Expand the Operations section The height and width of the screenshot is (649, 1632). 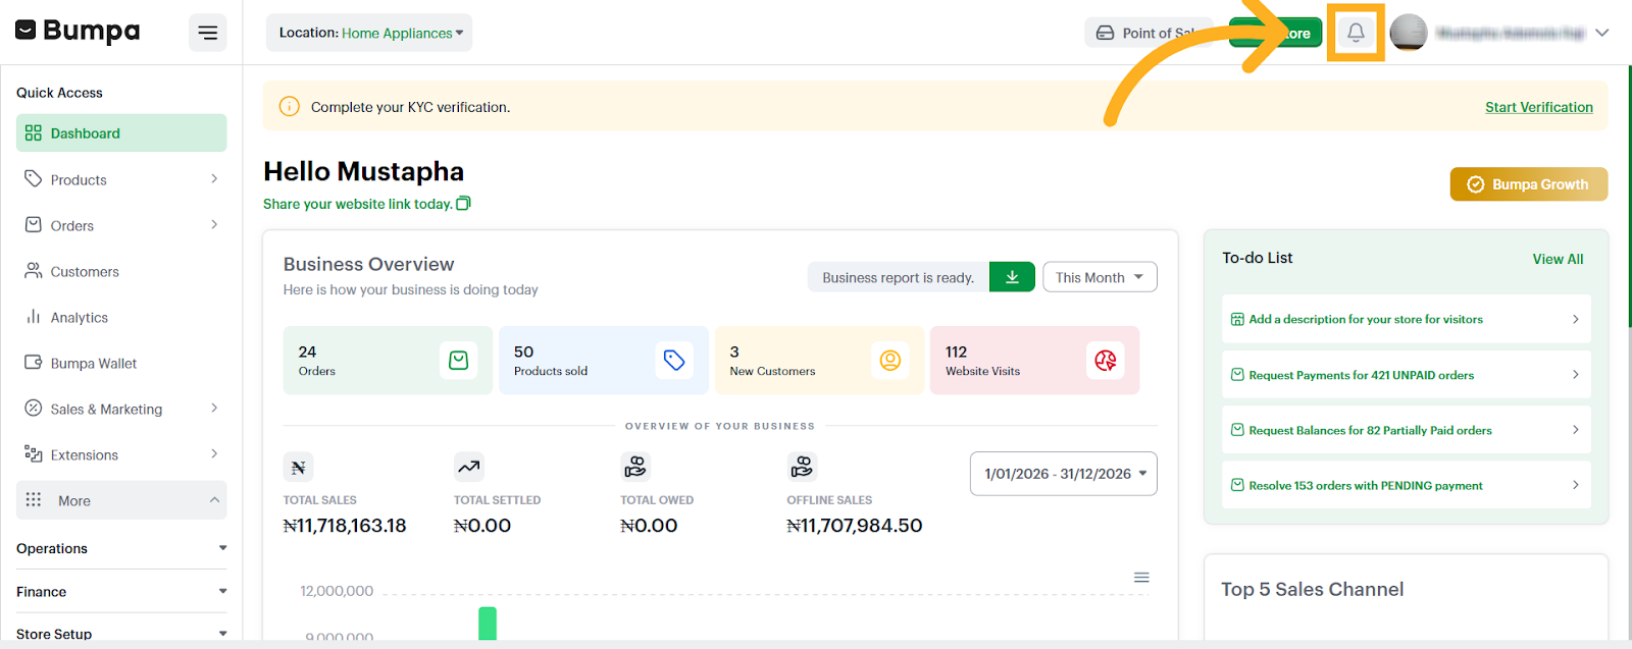pyautogui.click(x=121, y=548)
